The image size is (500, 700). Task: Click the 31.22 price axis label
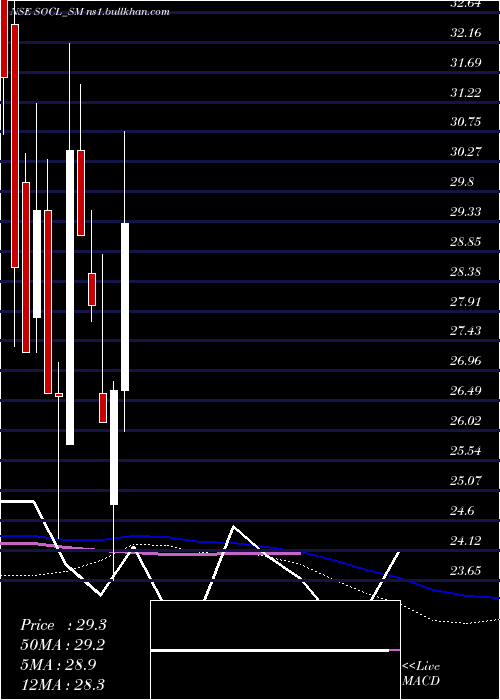(466, 92)
